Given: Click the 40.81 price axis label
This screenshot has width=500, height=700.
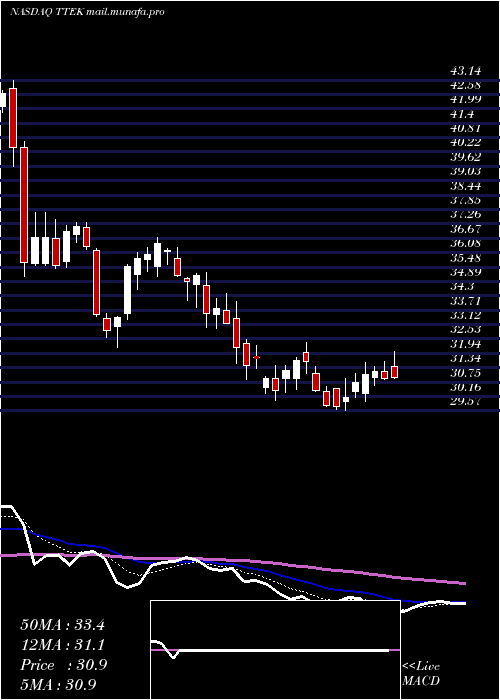Looking at the screenshot, I should 465,129.
